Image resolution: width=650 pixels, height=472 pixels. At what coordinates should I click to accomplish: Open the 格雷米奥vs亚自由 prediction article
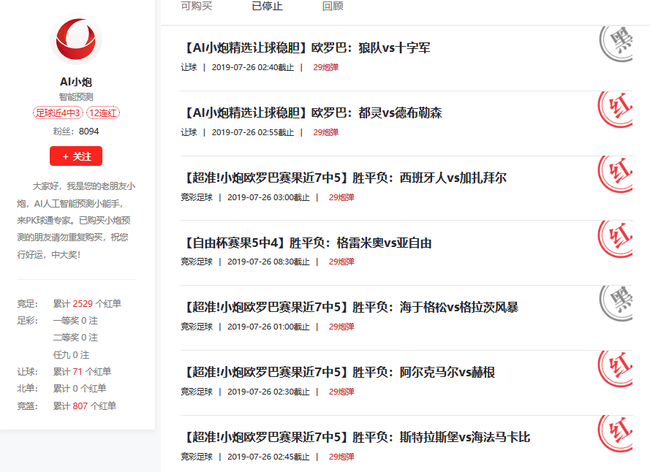[307, 243]
